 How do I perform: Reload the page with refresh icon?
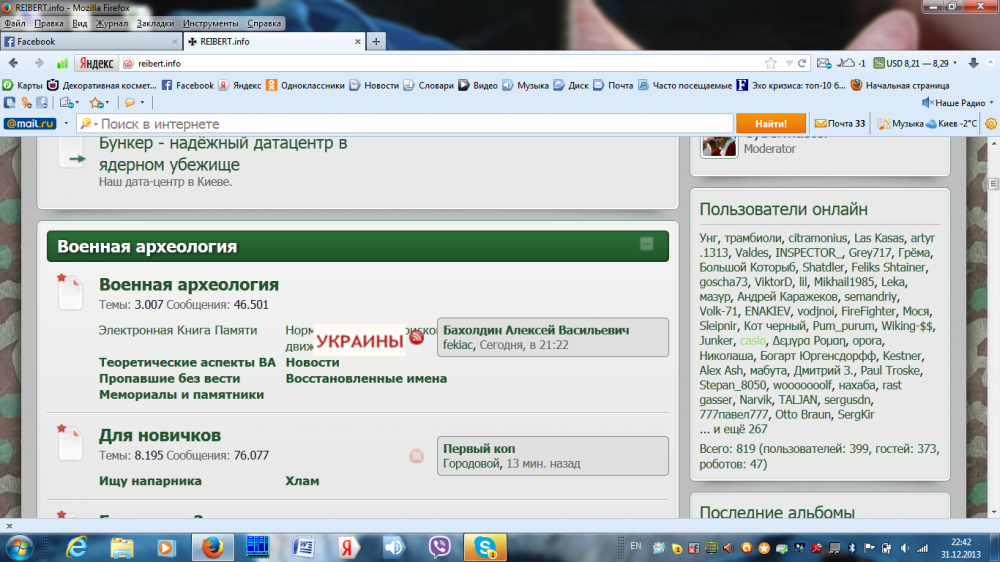802,63
